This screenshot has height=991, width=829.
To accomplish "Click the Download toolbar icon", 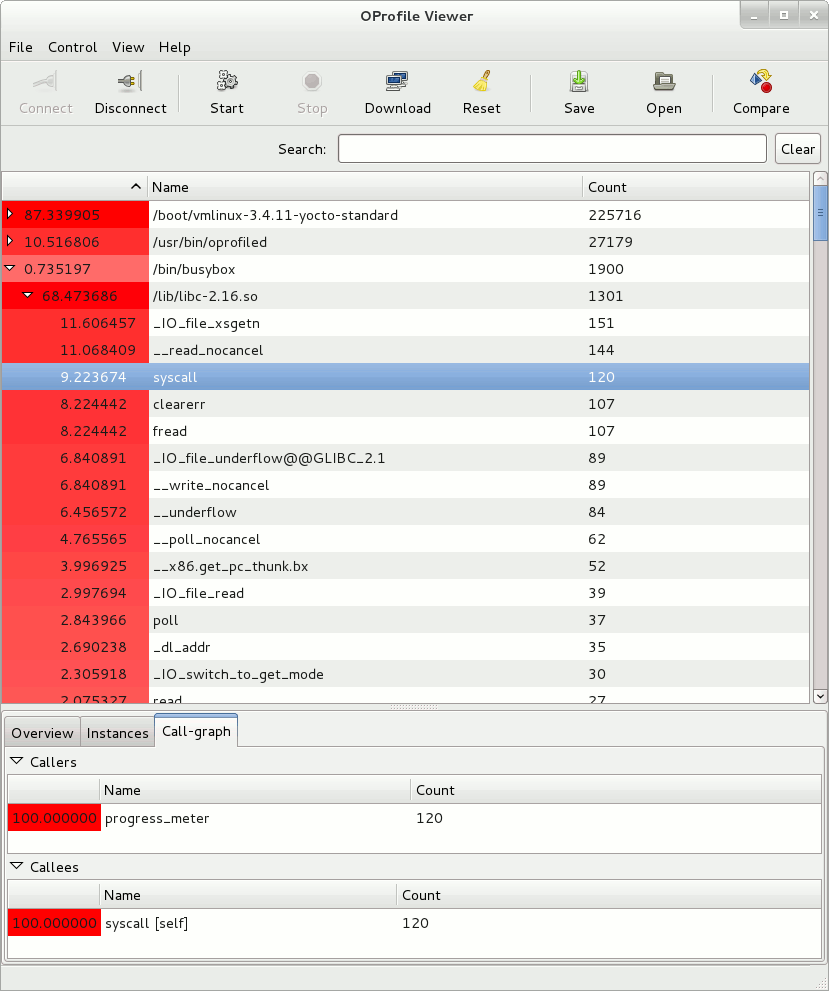I will [x=397, y=82].
